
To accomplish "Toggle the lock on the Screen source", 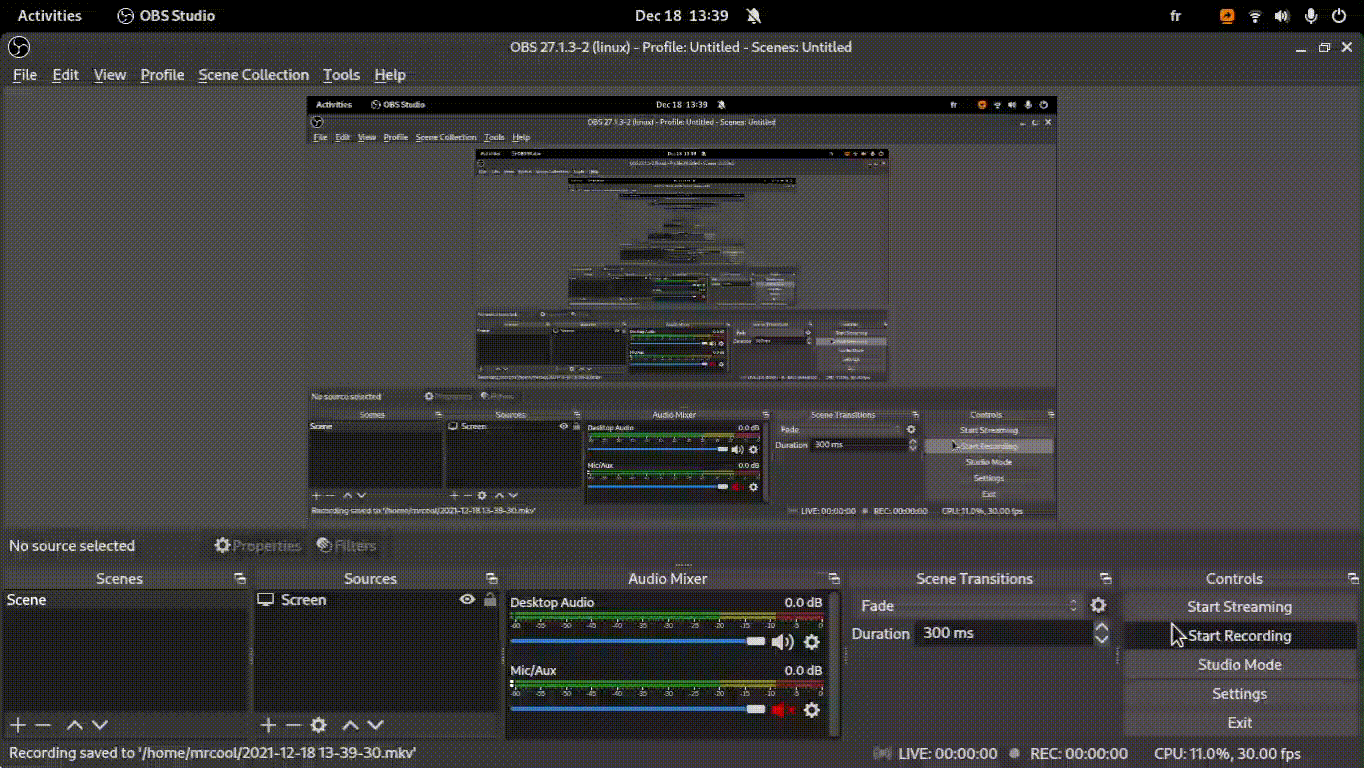I will (490, 599).
